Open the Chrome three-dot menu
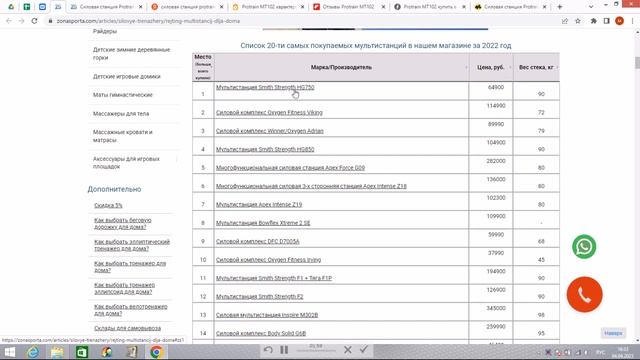The width and height of the screenshot is (640, 360). coord(632,21)
